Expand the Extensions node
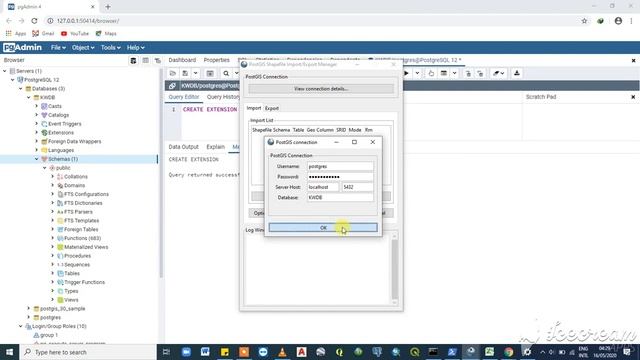 pos(37,133)
